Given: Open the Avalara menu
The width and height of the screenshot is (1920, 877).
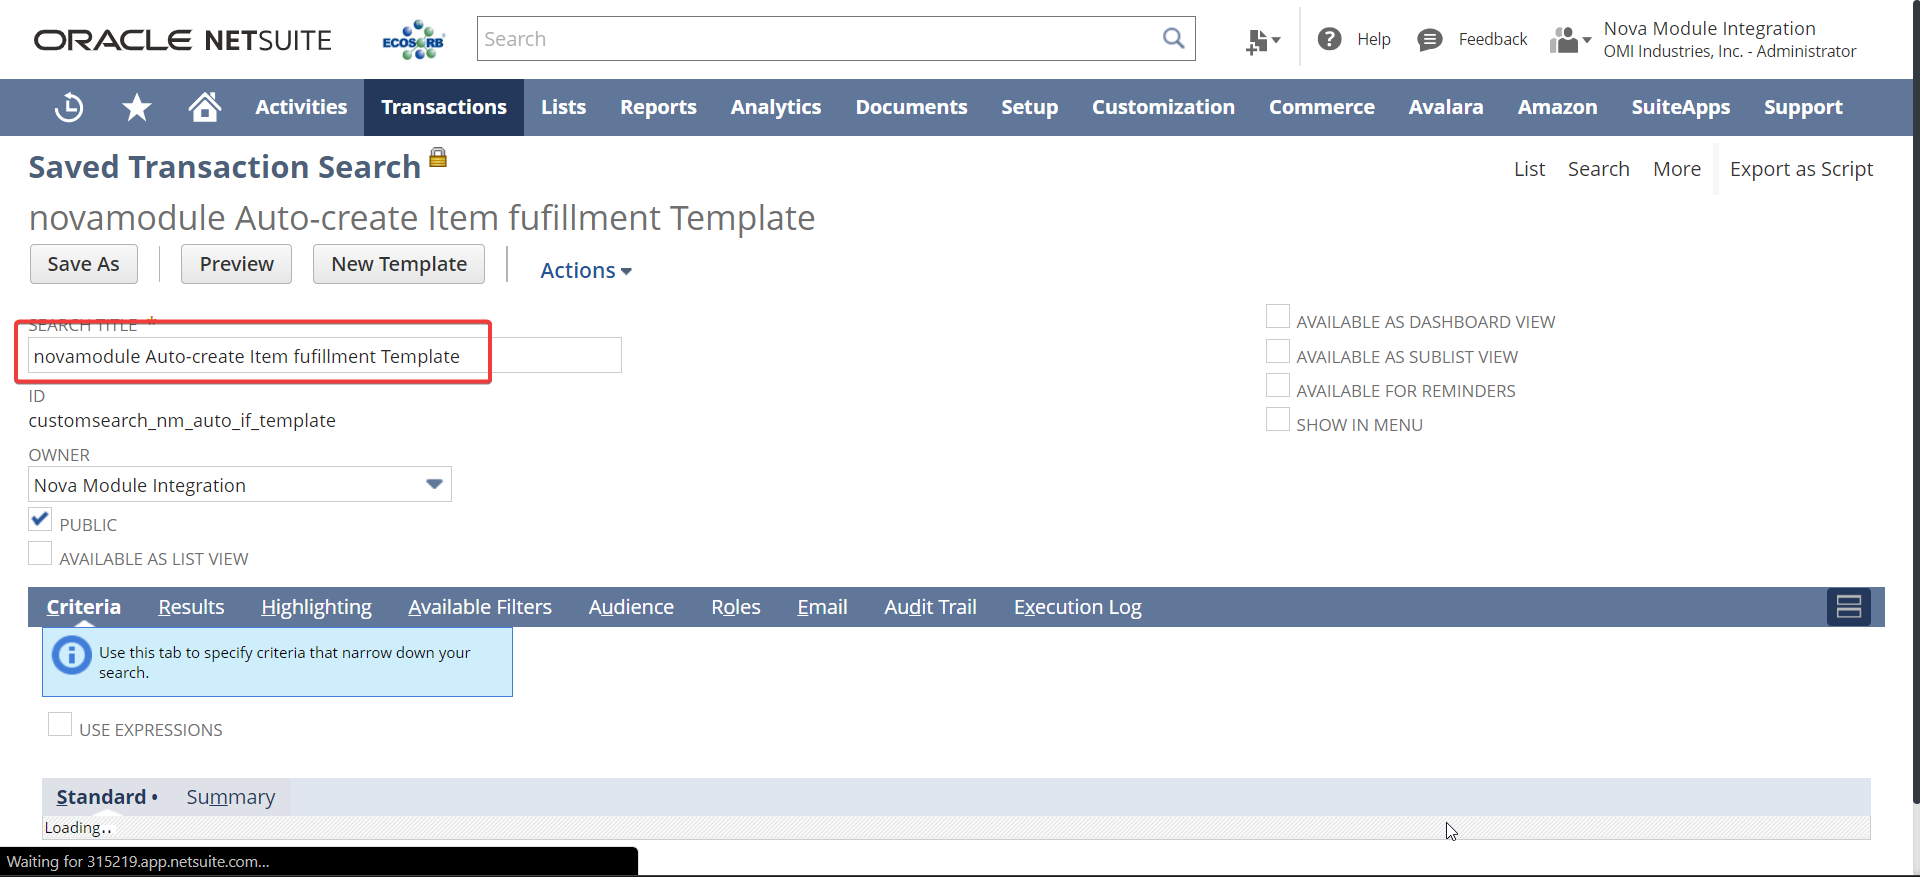Looking at the screenshot, I should click(1445, 107).
